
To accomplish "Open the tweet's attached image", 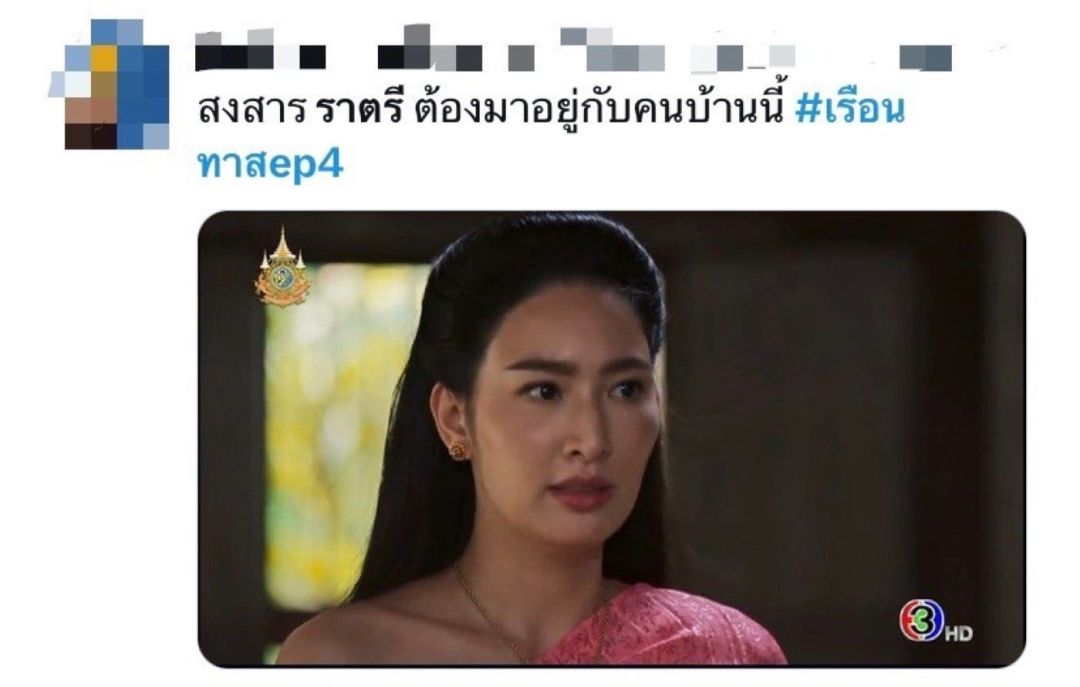I will [612, 438].
